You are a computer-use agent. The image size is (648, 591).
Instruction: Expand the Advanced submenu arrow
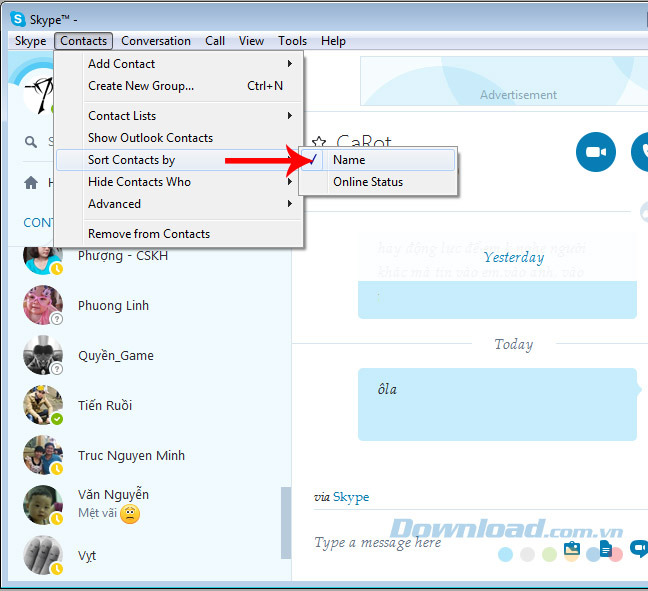pyautogui.click(x=290, y=204)
